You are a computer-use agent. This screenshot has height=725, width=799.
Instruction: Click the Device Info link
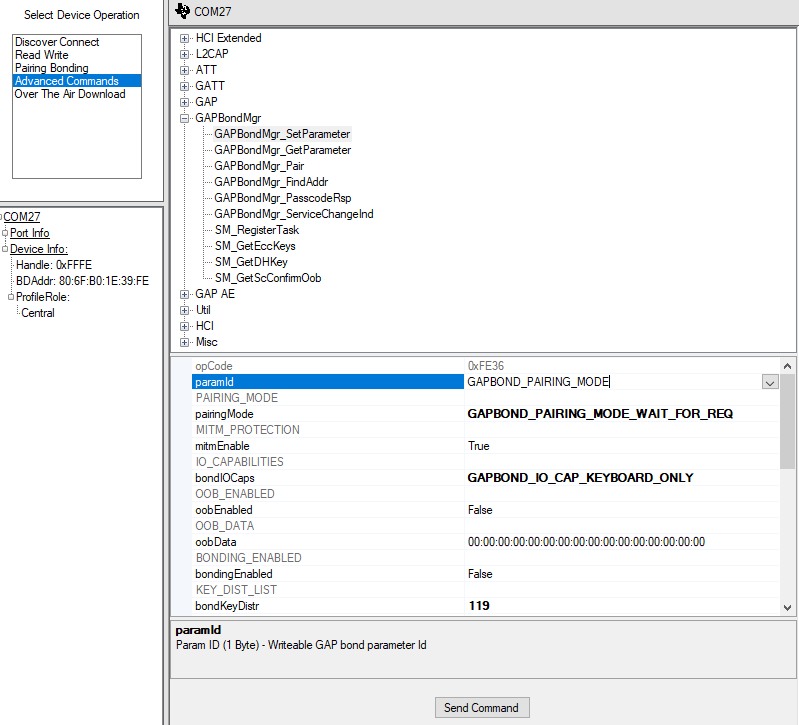point(39,249)
